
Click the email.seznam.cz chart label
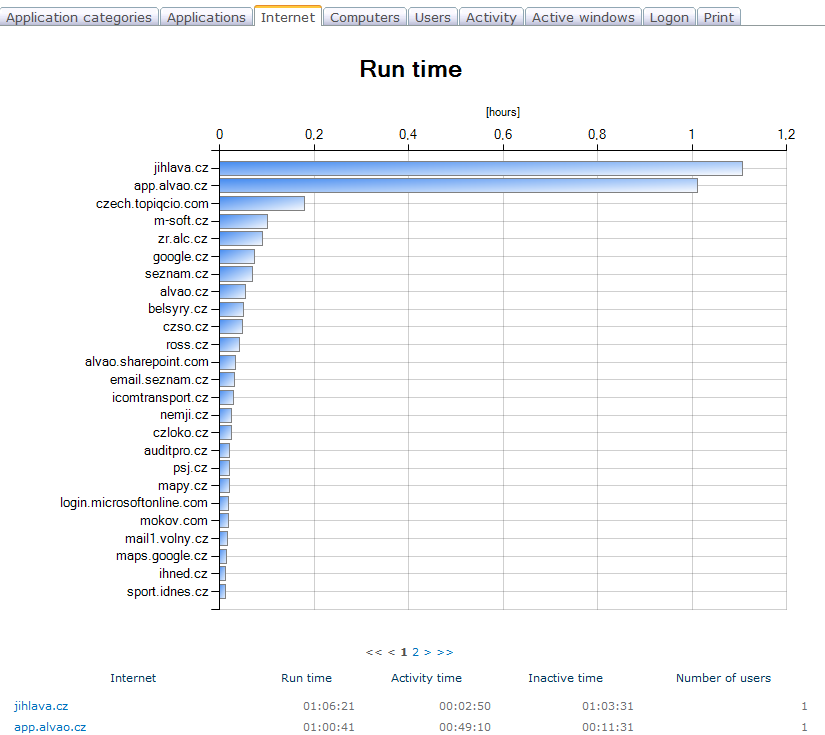pyautogui.click(x=159, y=380)
